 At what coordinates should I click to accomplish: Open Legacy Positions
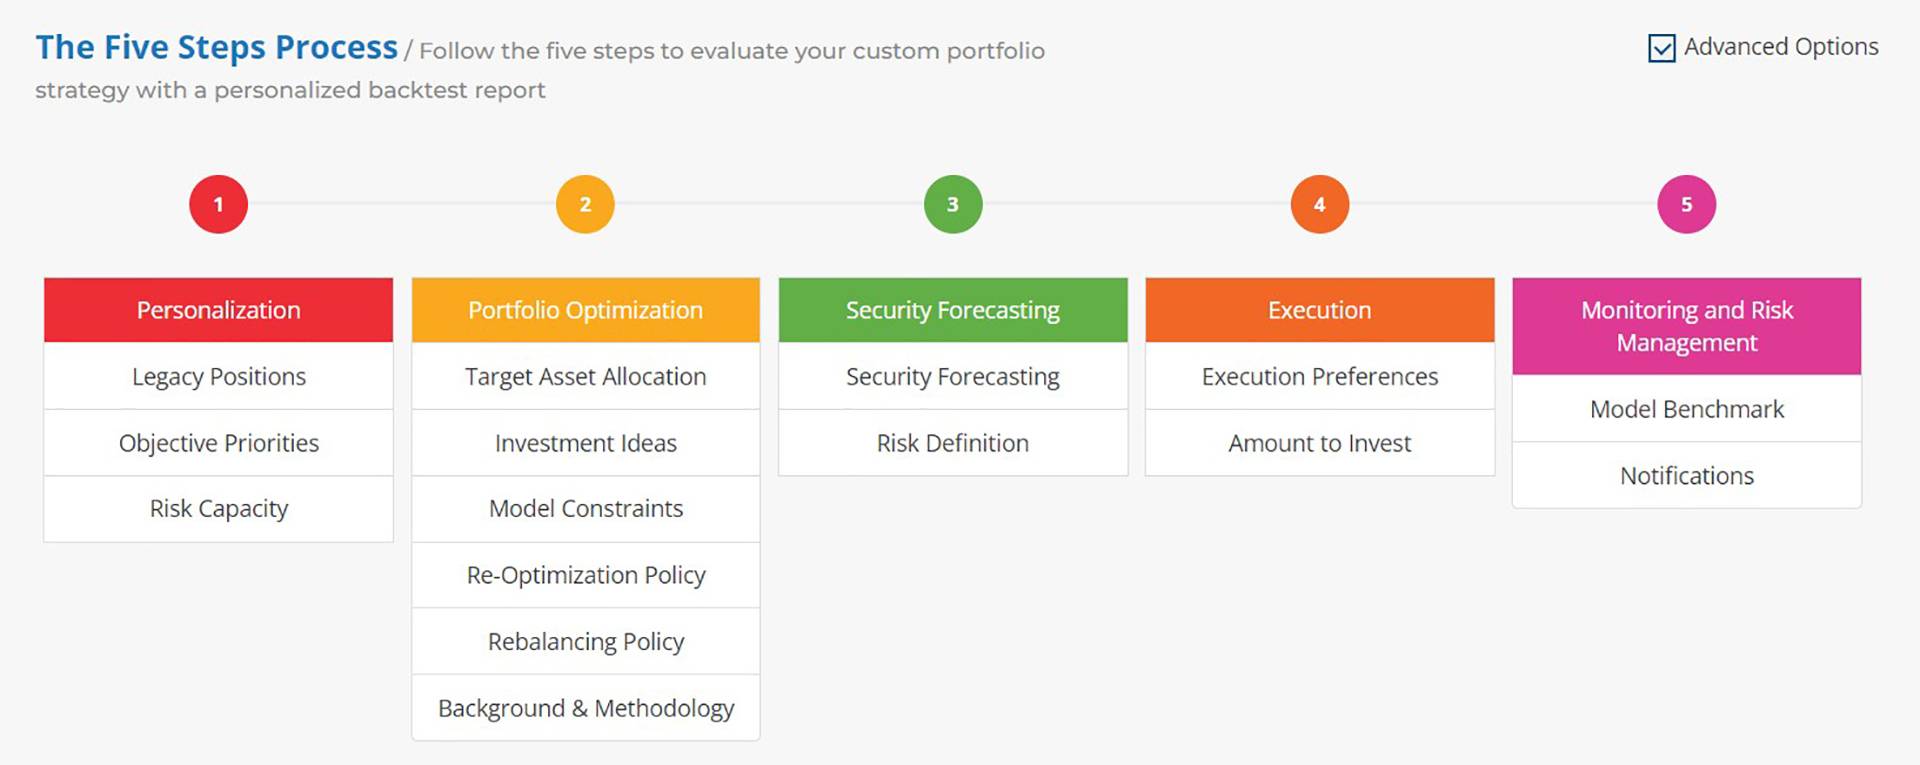click(x=218, y=376)
